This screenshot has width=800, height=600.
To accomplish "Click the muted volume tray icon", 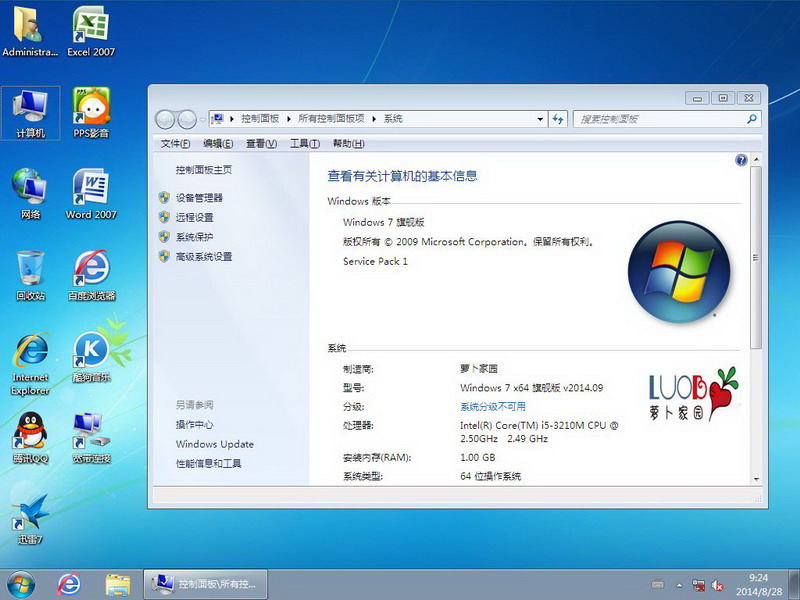I will click(717, 585).
